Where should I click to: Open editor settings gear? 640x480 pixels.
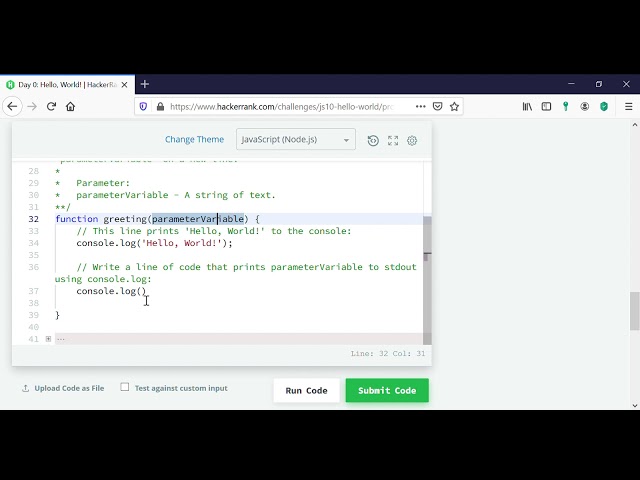click(x=412, y=140)
